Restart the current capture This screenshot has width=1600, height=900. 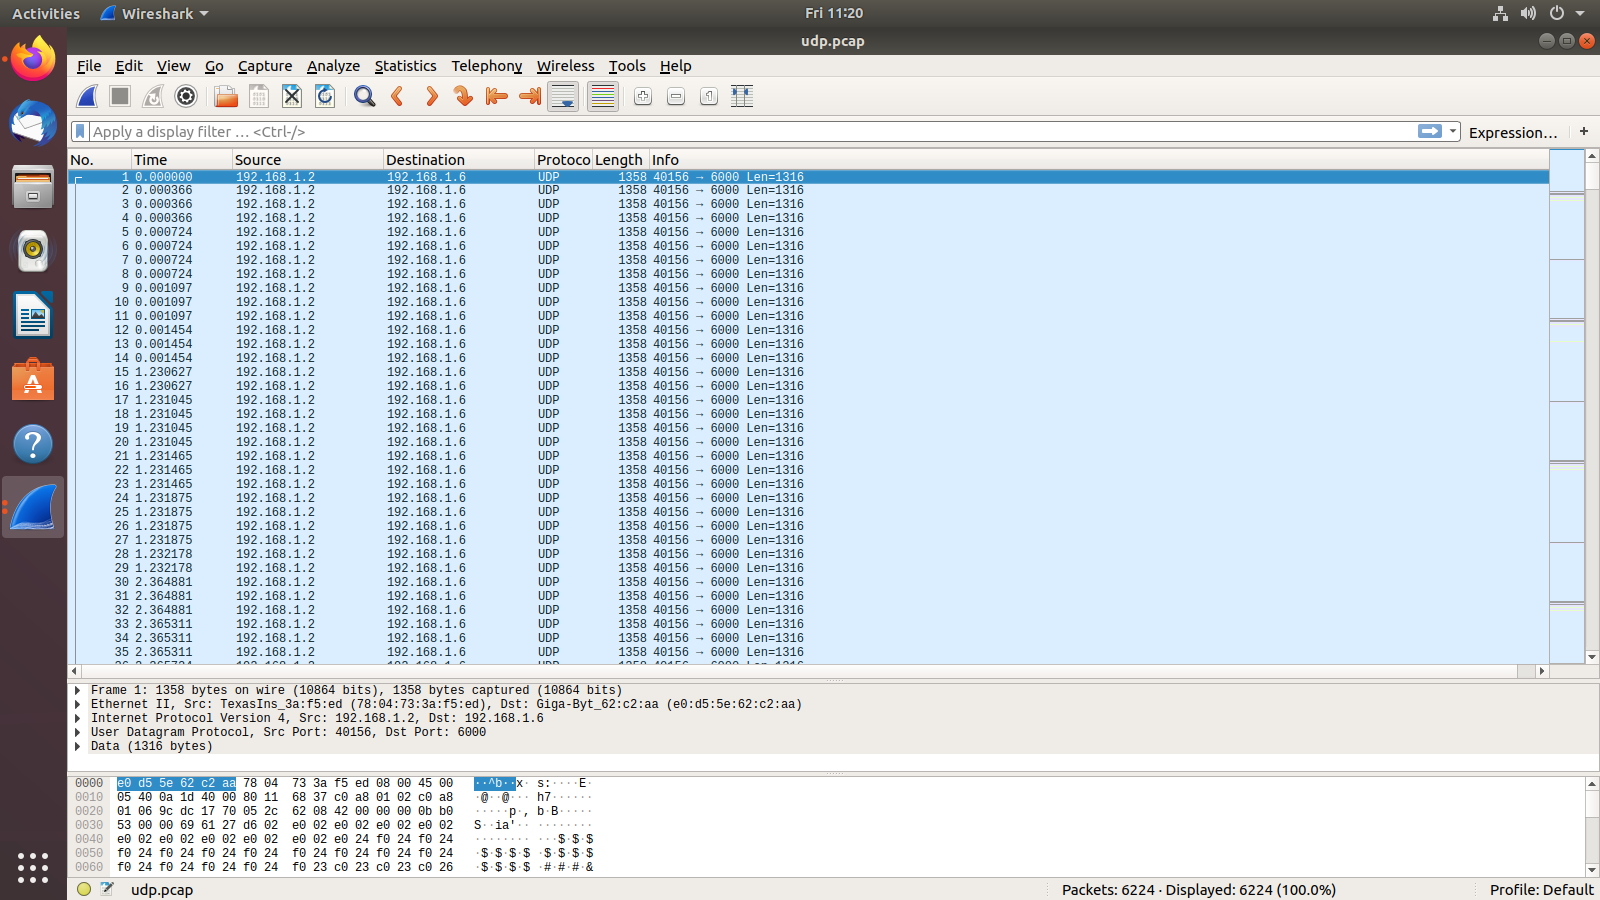point(152,96)
